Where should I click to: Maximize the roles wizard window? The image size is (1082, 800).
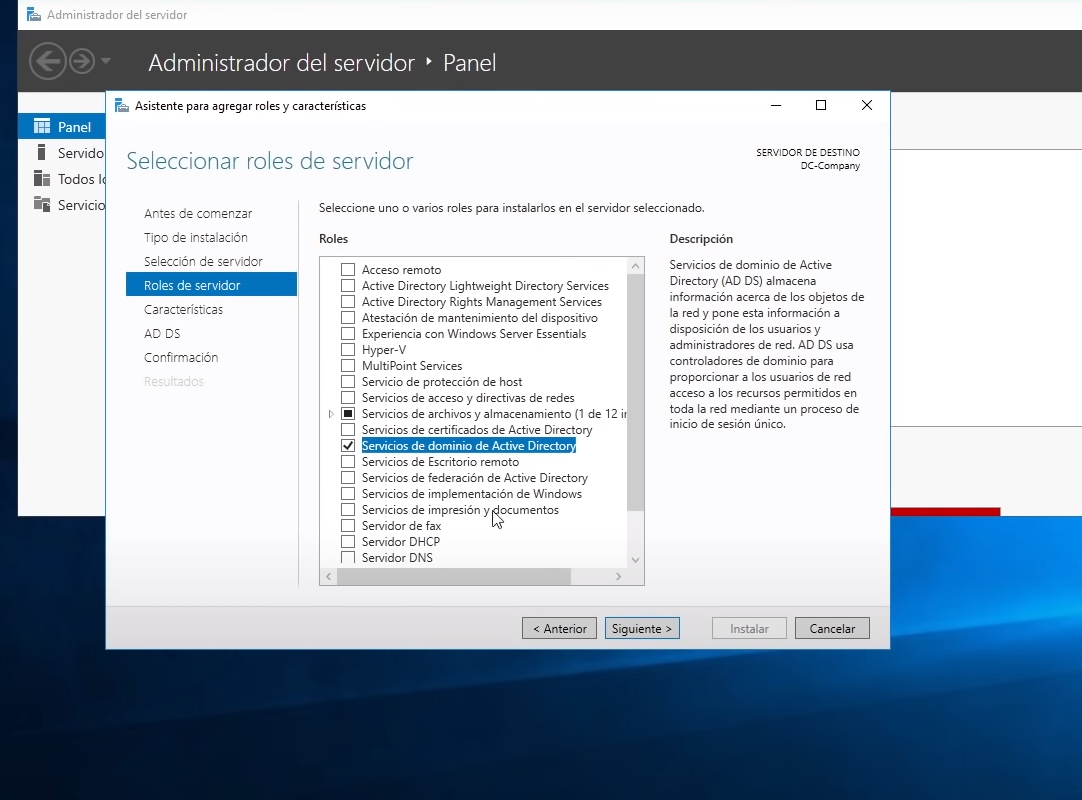tap(820, 105)
